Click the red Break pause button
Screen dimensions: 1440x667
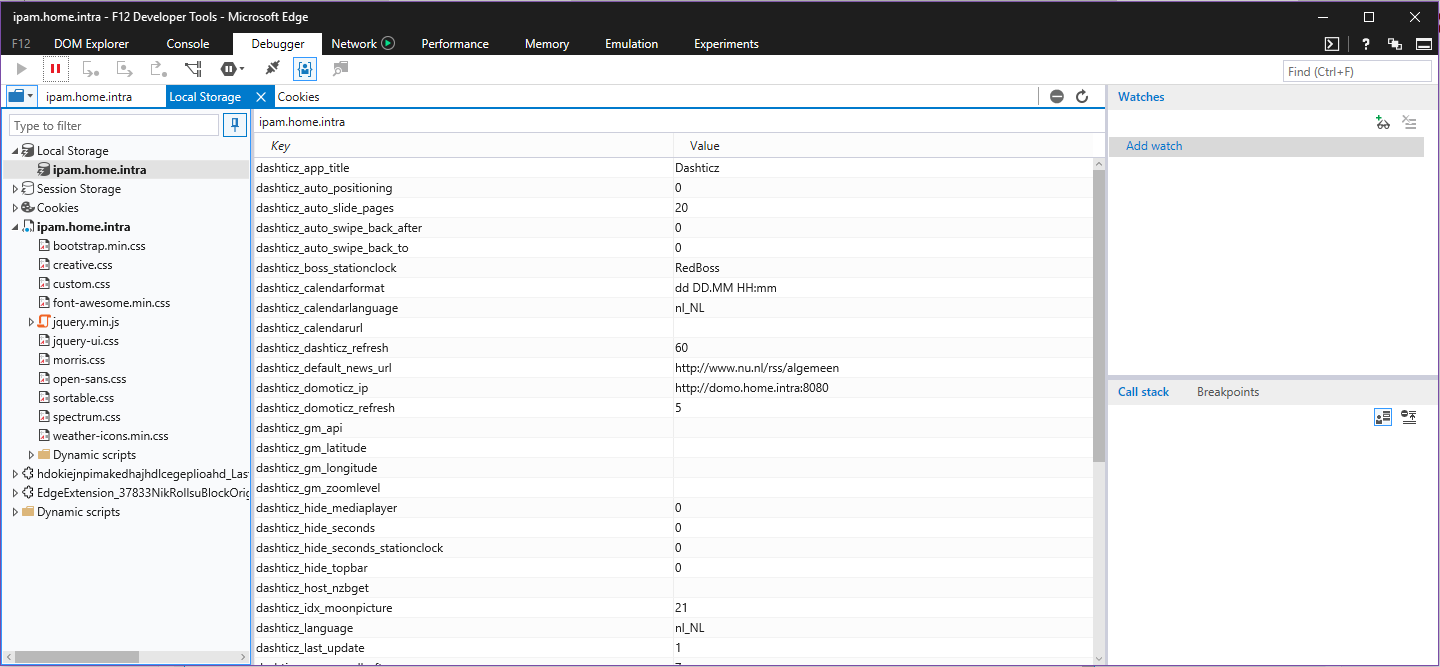pos(55,69)
